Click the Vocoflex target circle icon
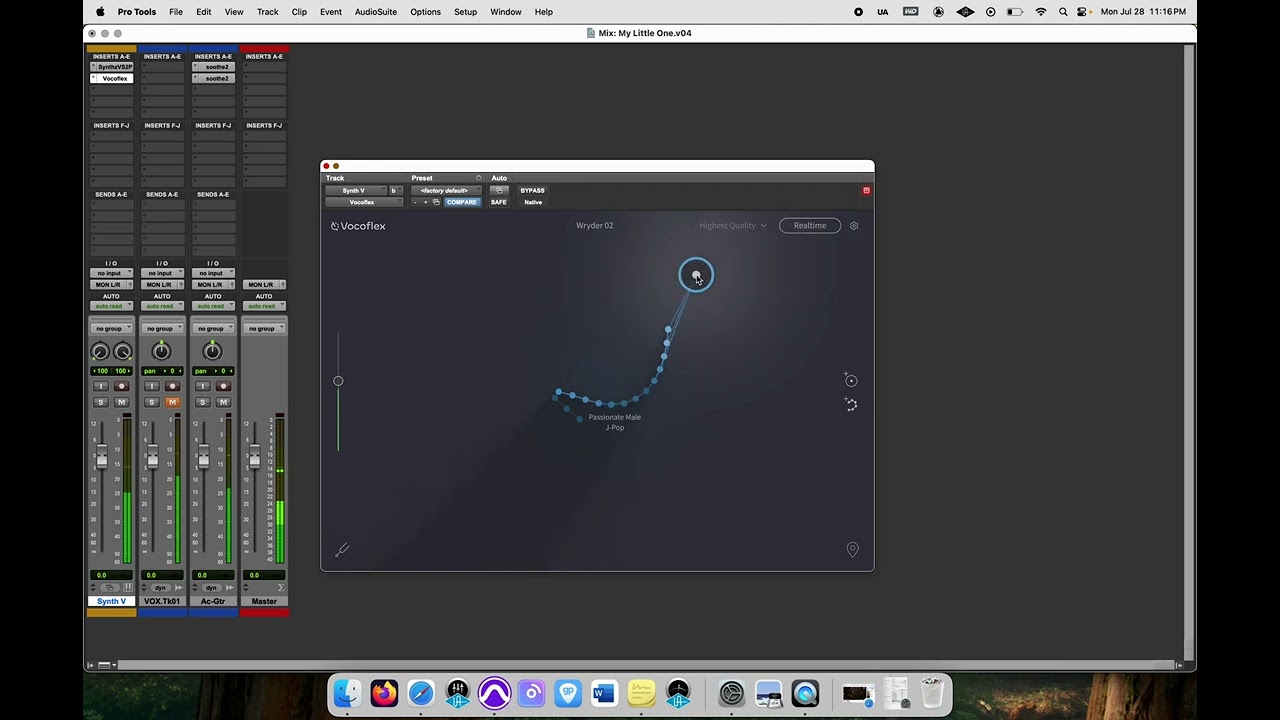 coord(851,380)
